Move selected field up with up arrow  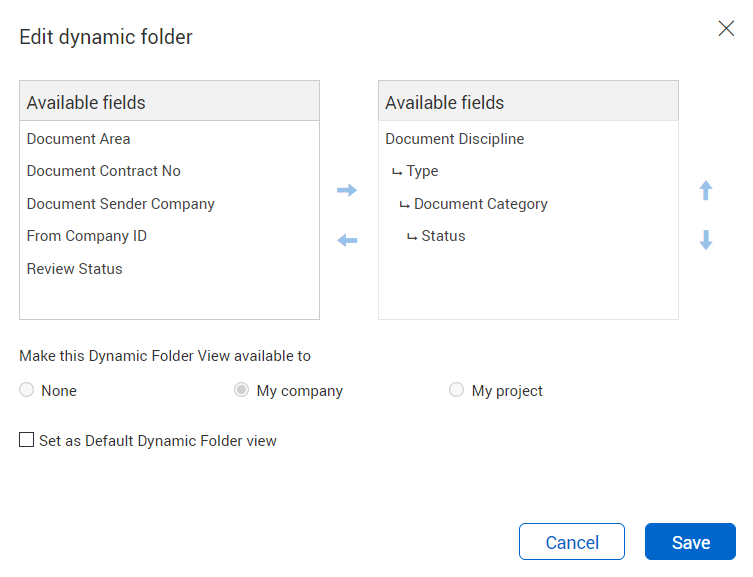705,190
